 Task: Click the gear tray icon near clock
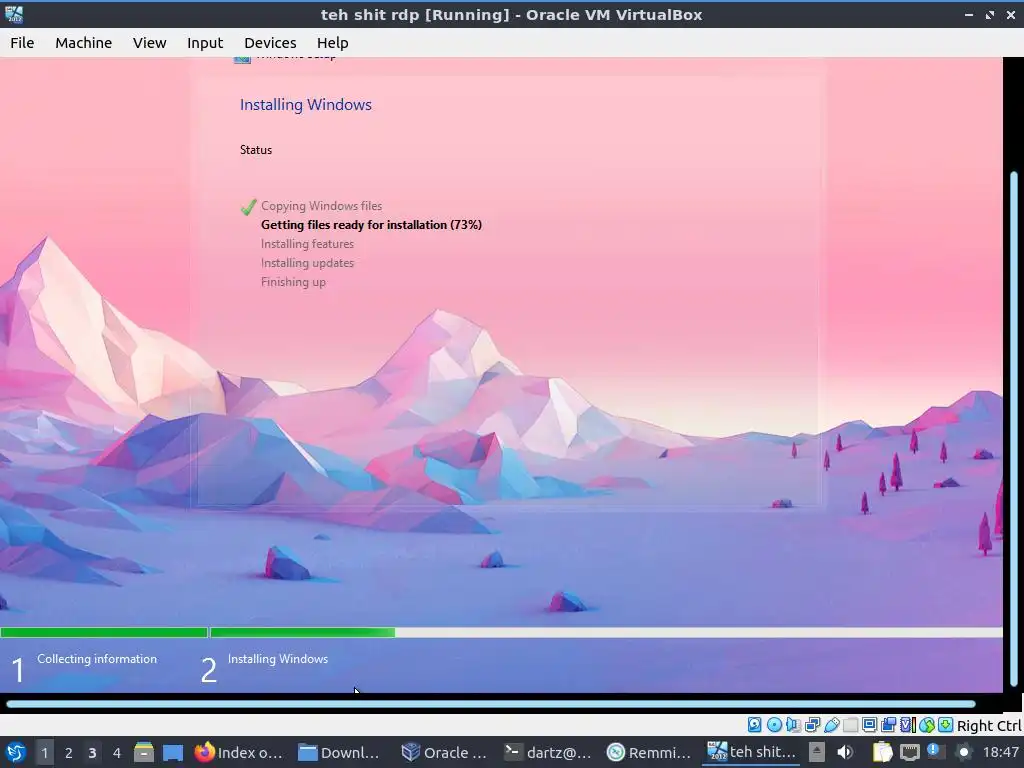963,752
